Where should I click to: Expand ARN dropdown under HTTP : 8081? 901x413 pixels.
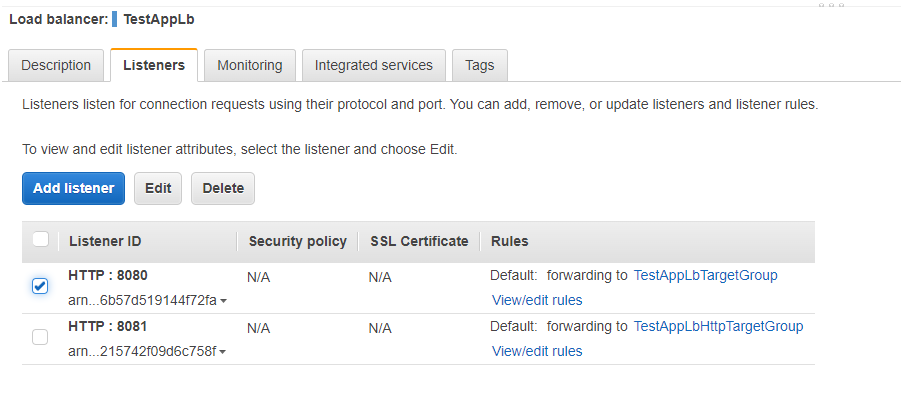tap(222, 352)
